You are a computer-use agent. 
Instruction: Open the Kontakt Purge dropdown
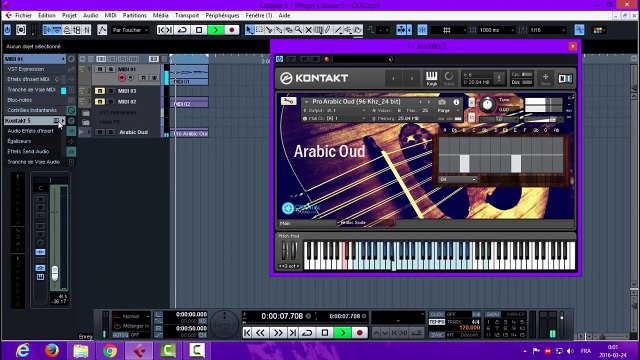coord(447,111)
